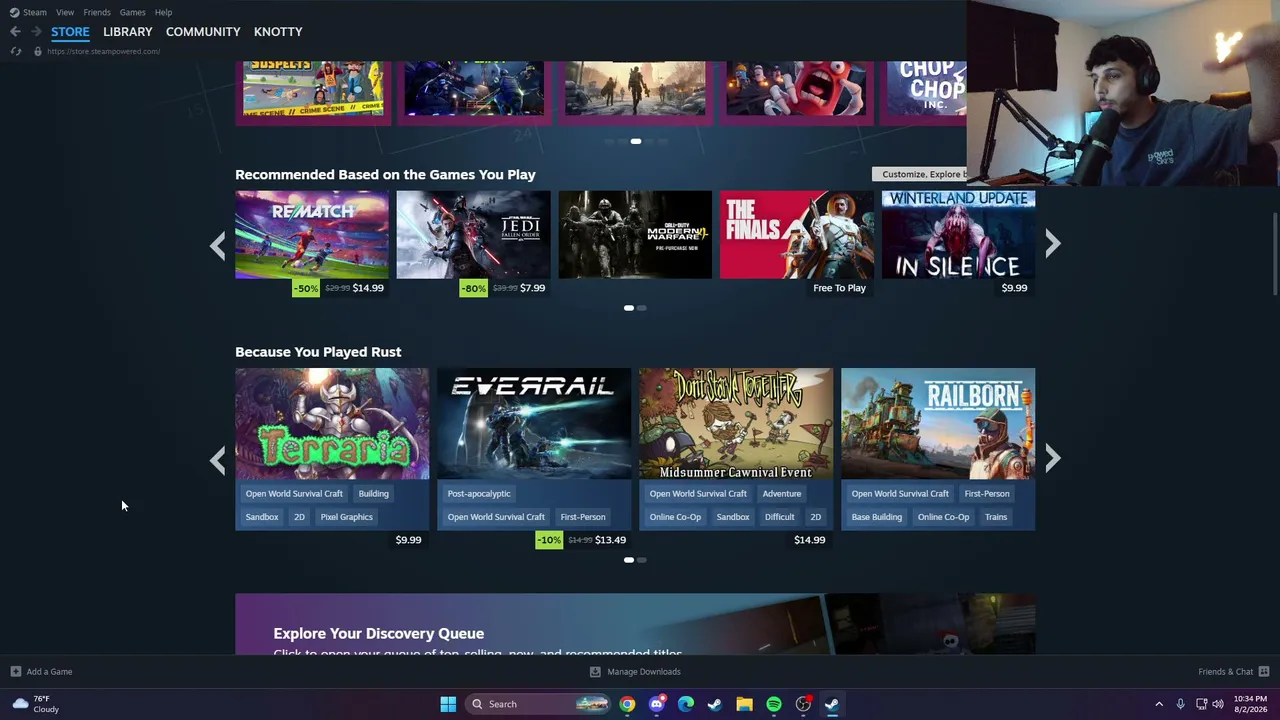Open Explore Your Discovery Queue banner
The width and height of the screenshot is (1280, 720).
coord(635,624)
